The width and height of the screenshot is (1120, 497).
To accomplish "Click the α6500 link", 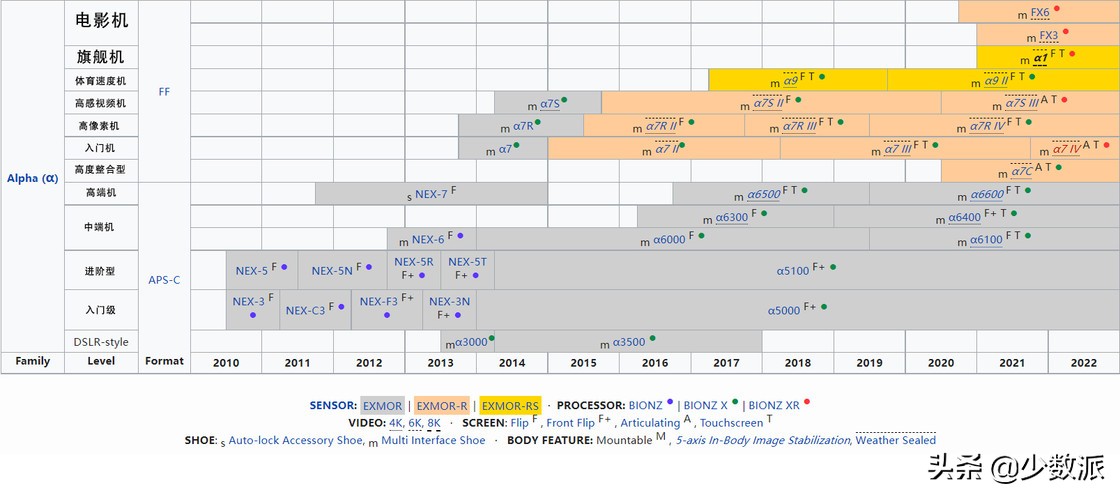I will coord(764,194).
